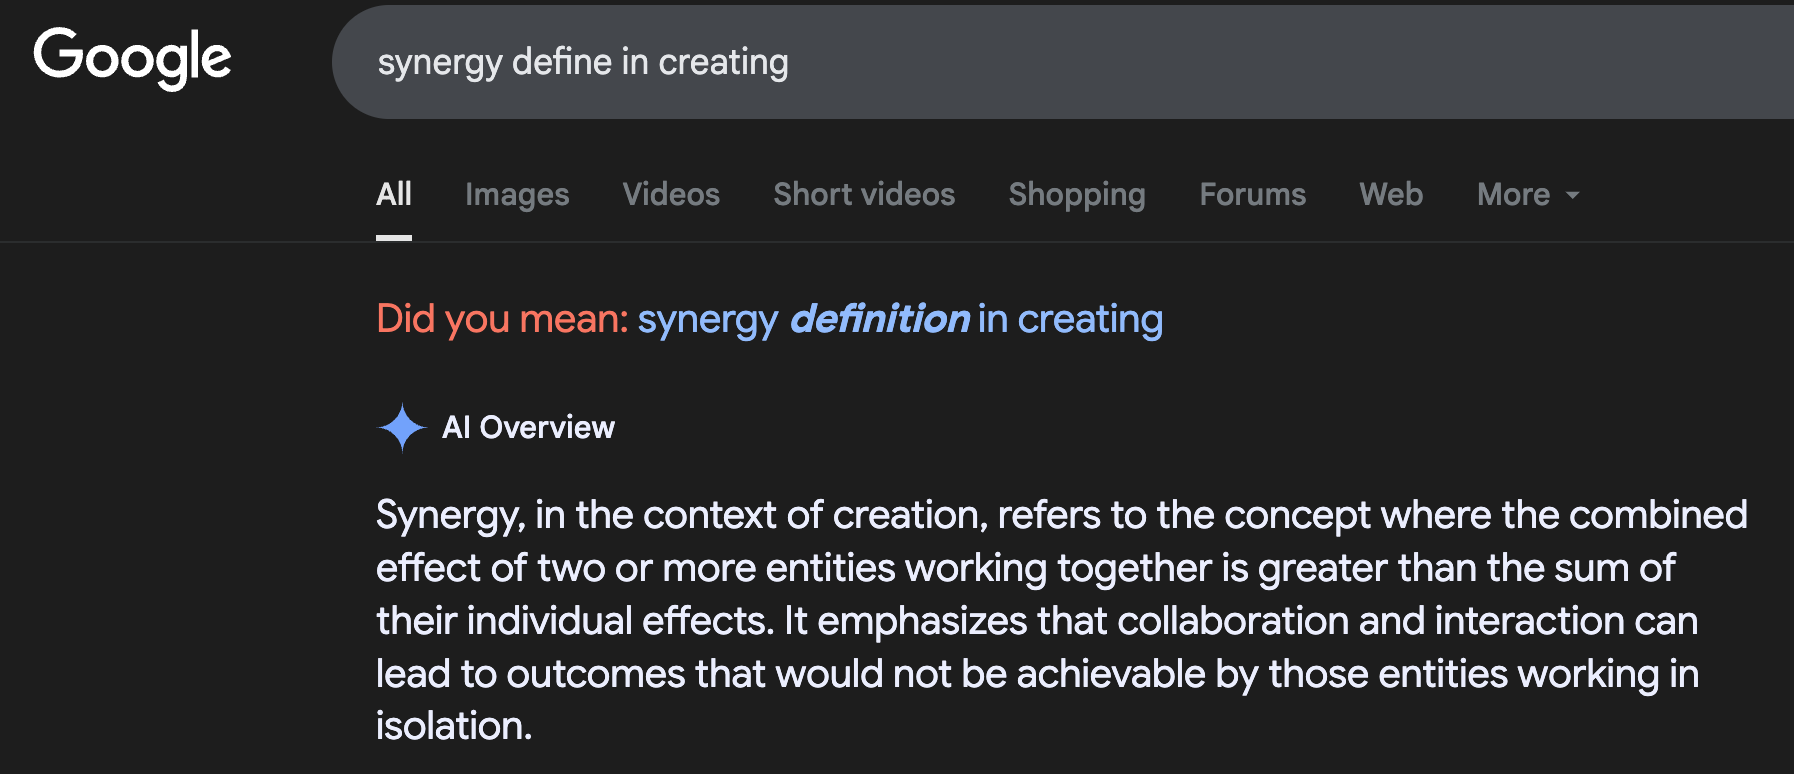Viewport: 1794px width, 774px height.
Task: Click the in creating part of suggestion
Action: pyautogui.click(x=1070, y=319)
